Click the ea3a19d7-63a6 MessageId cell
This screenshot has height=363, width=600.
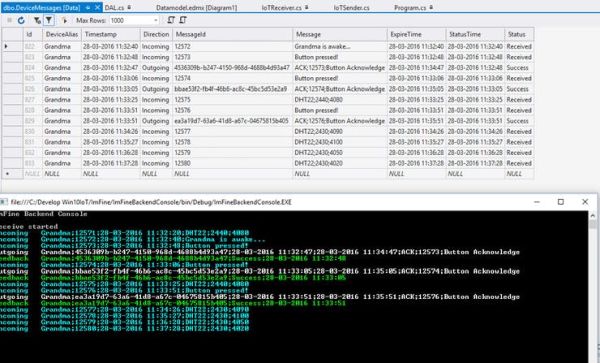click(x=232, y=121)
